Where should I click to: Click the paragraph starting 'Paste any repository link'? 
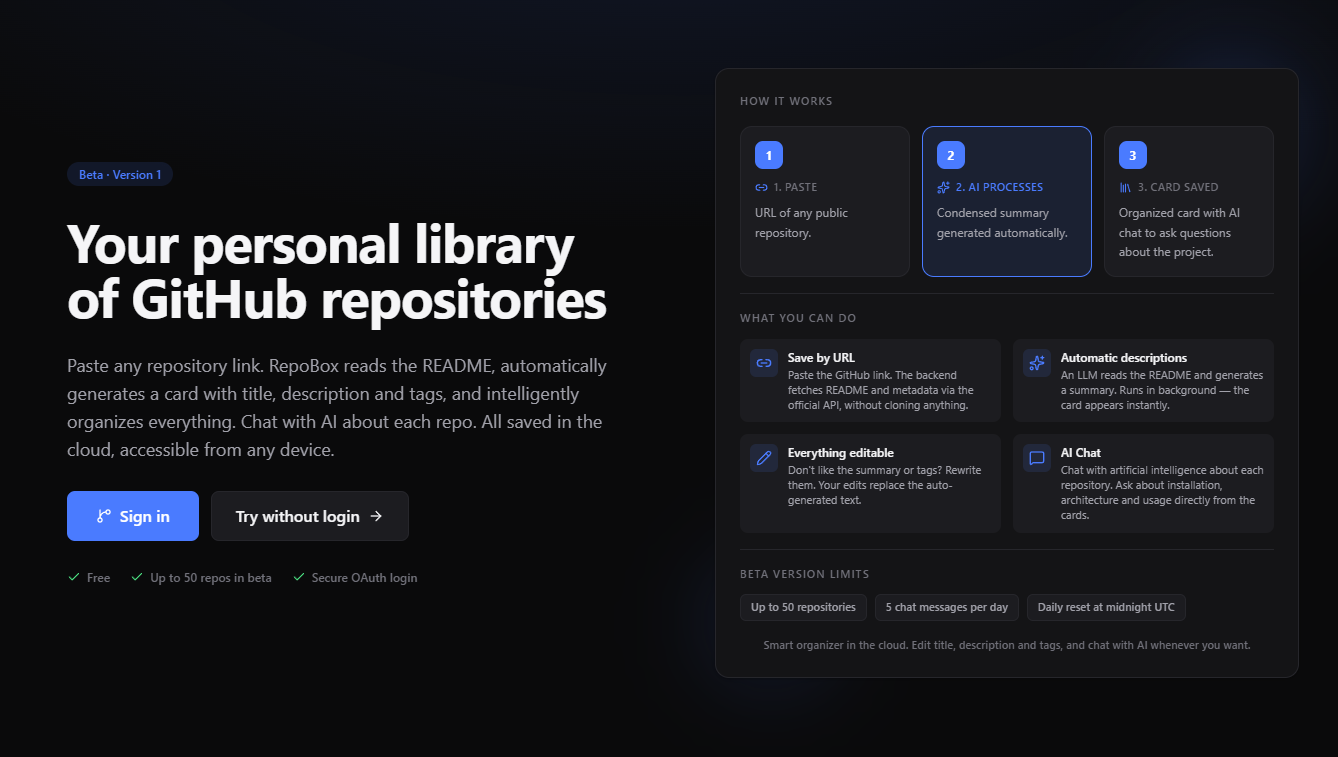[337, 408]
